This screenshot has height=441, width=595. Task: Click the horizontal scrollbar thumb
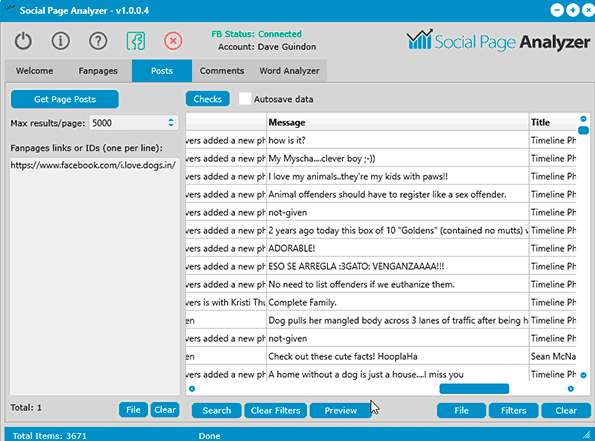474,389
